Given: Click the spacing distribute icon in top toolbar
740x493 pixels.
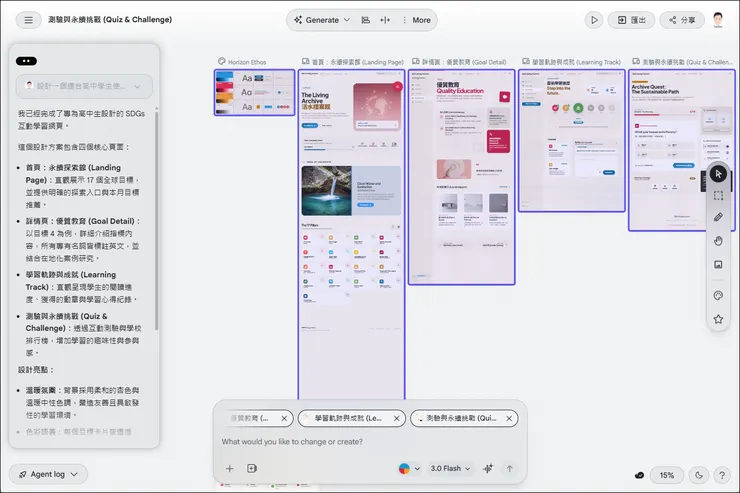Looking at the screenshot, I should [385, 20].
